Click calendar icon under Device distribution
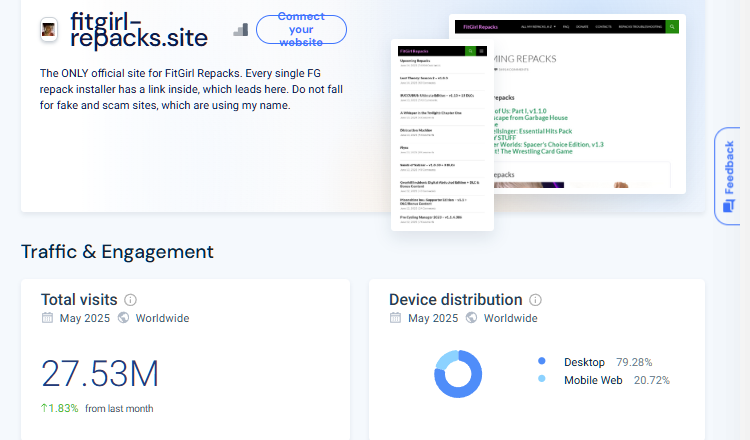Viewport: 750px width, 440px height. tap(395, 318)
